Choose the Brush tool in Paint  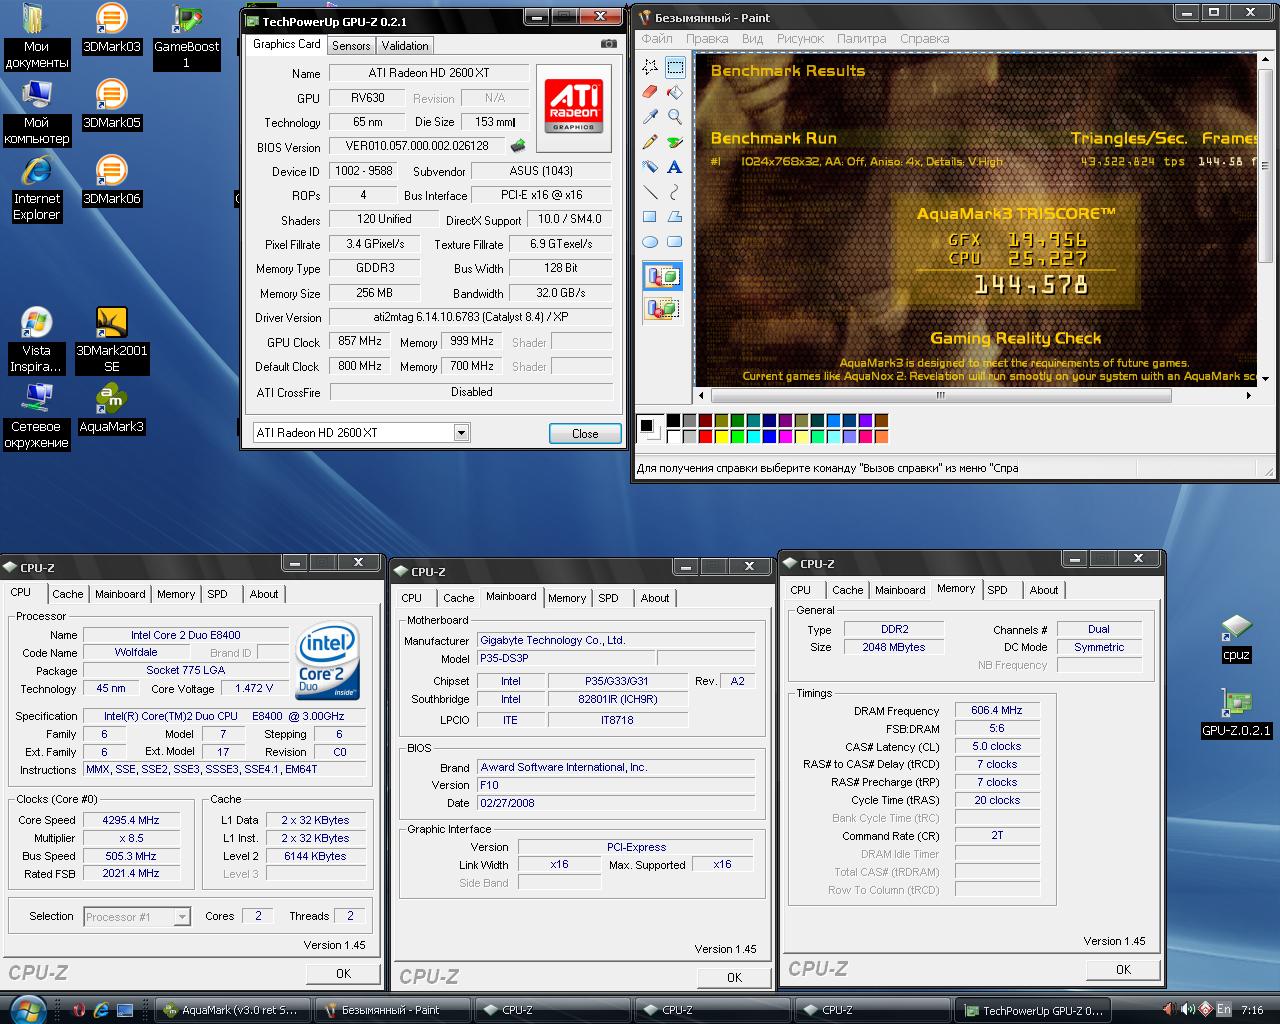tap(675, 142)
